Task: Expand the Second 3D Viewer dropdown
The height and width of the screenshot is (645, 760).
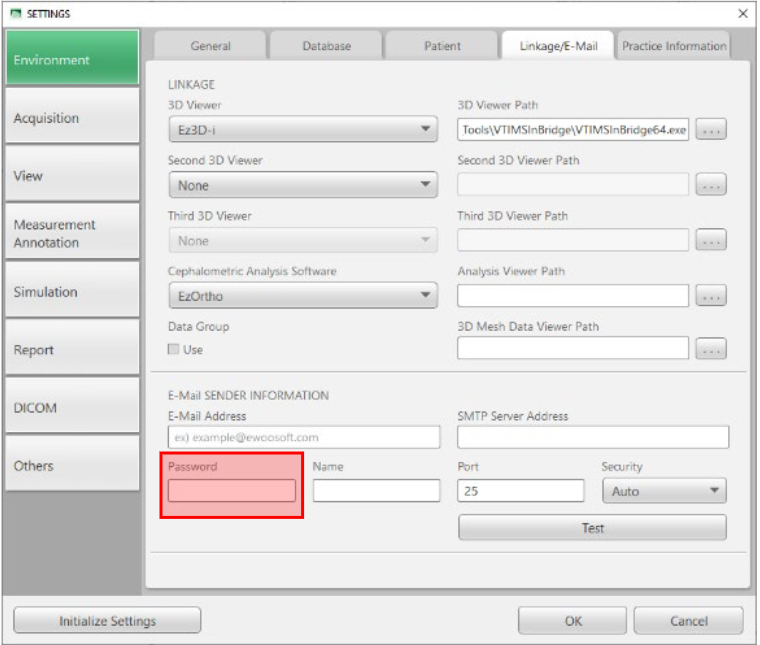Action: tap(302, 185)
